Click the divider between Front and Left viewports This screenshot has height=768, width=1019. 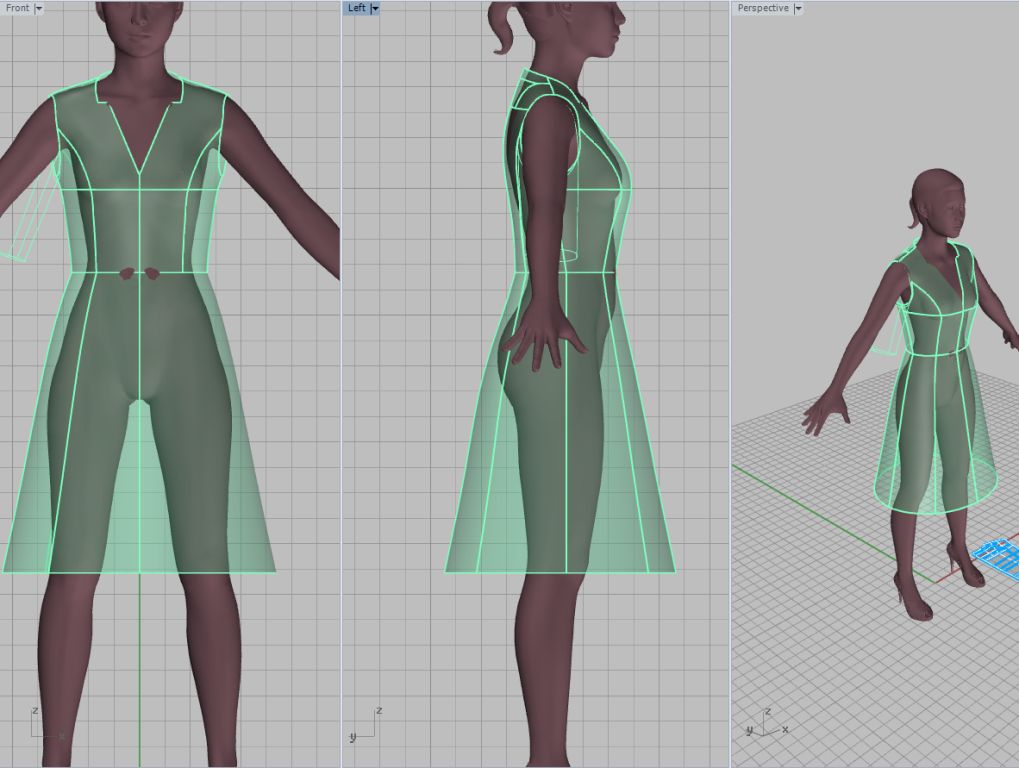tap(341, 400)
